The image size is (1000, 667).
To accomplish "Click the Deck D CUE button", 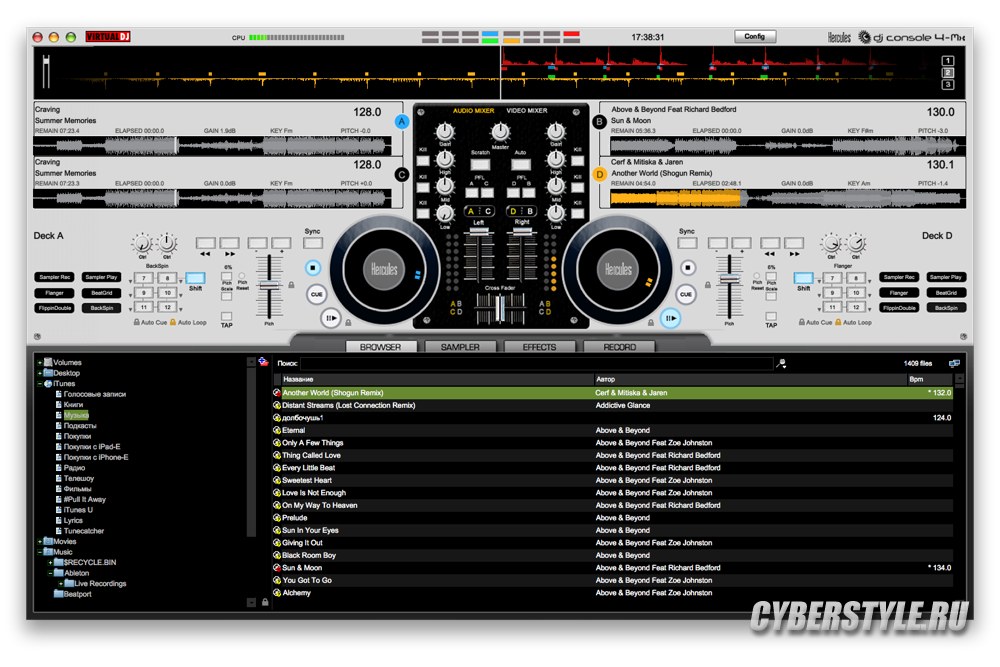I will pos(686,294).
